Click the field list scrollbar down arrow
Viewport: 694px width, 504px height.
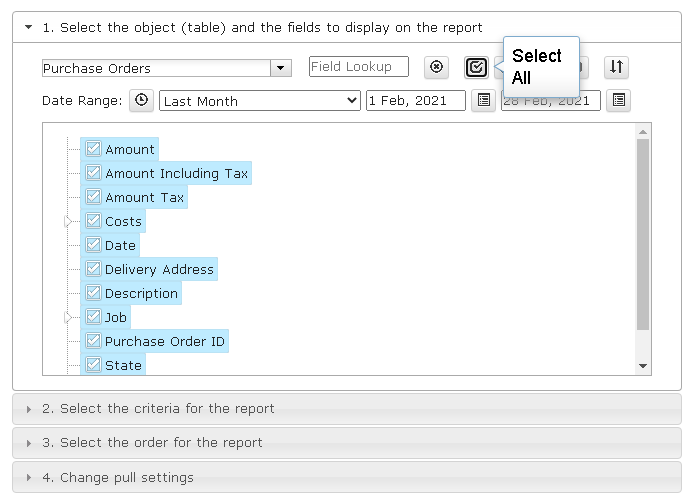tap(643, 366)
